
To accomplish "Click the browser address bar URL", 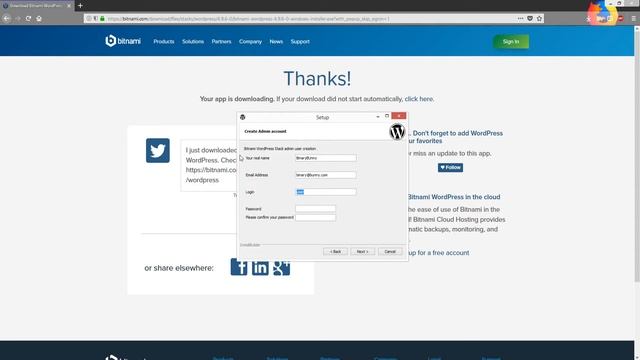I will click(248, 19).
